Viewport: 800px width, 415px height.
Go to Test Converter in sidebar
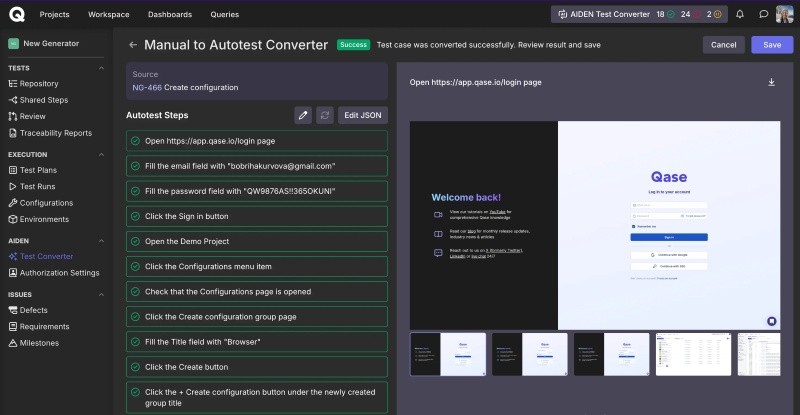[46, 256]
